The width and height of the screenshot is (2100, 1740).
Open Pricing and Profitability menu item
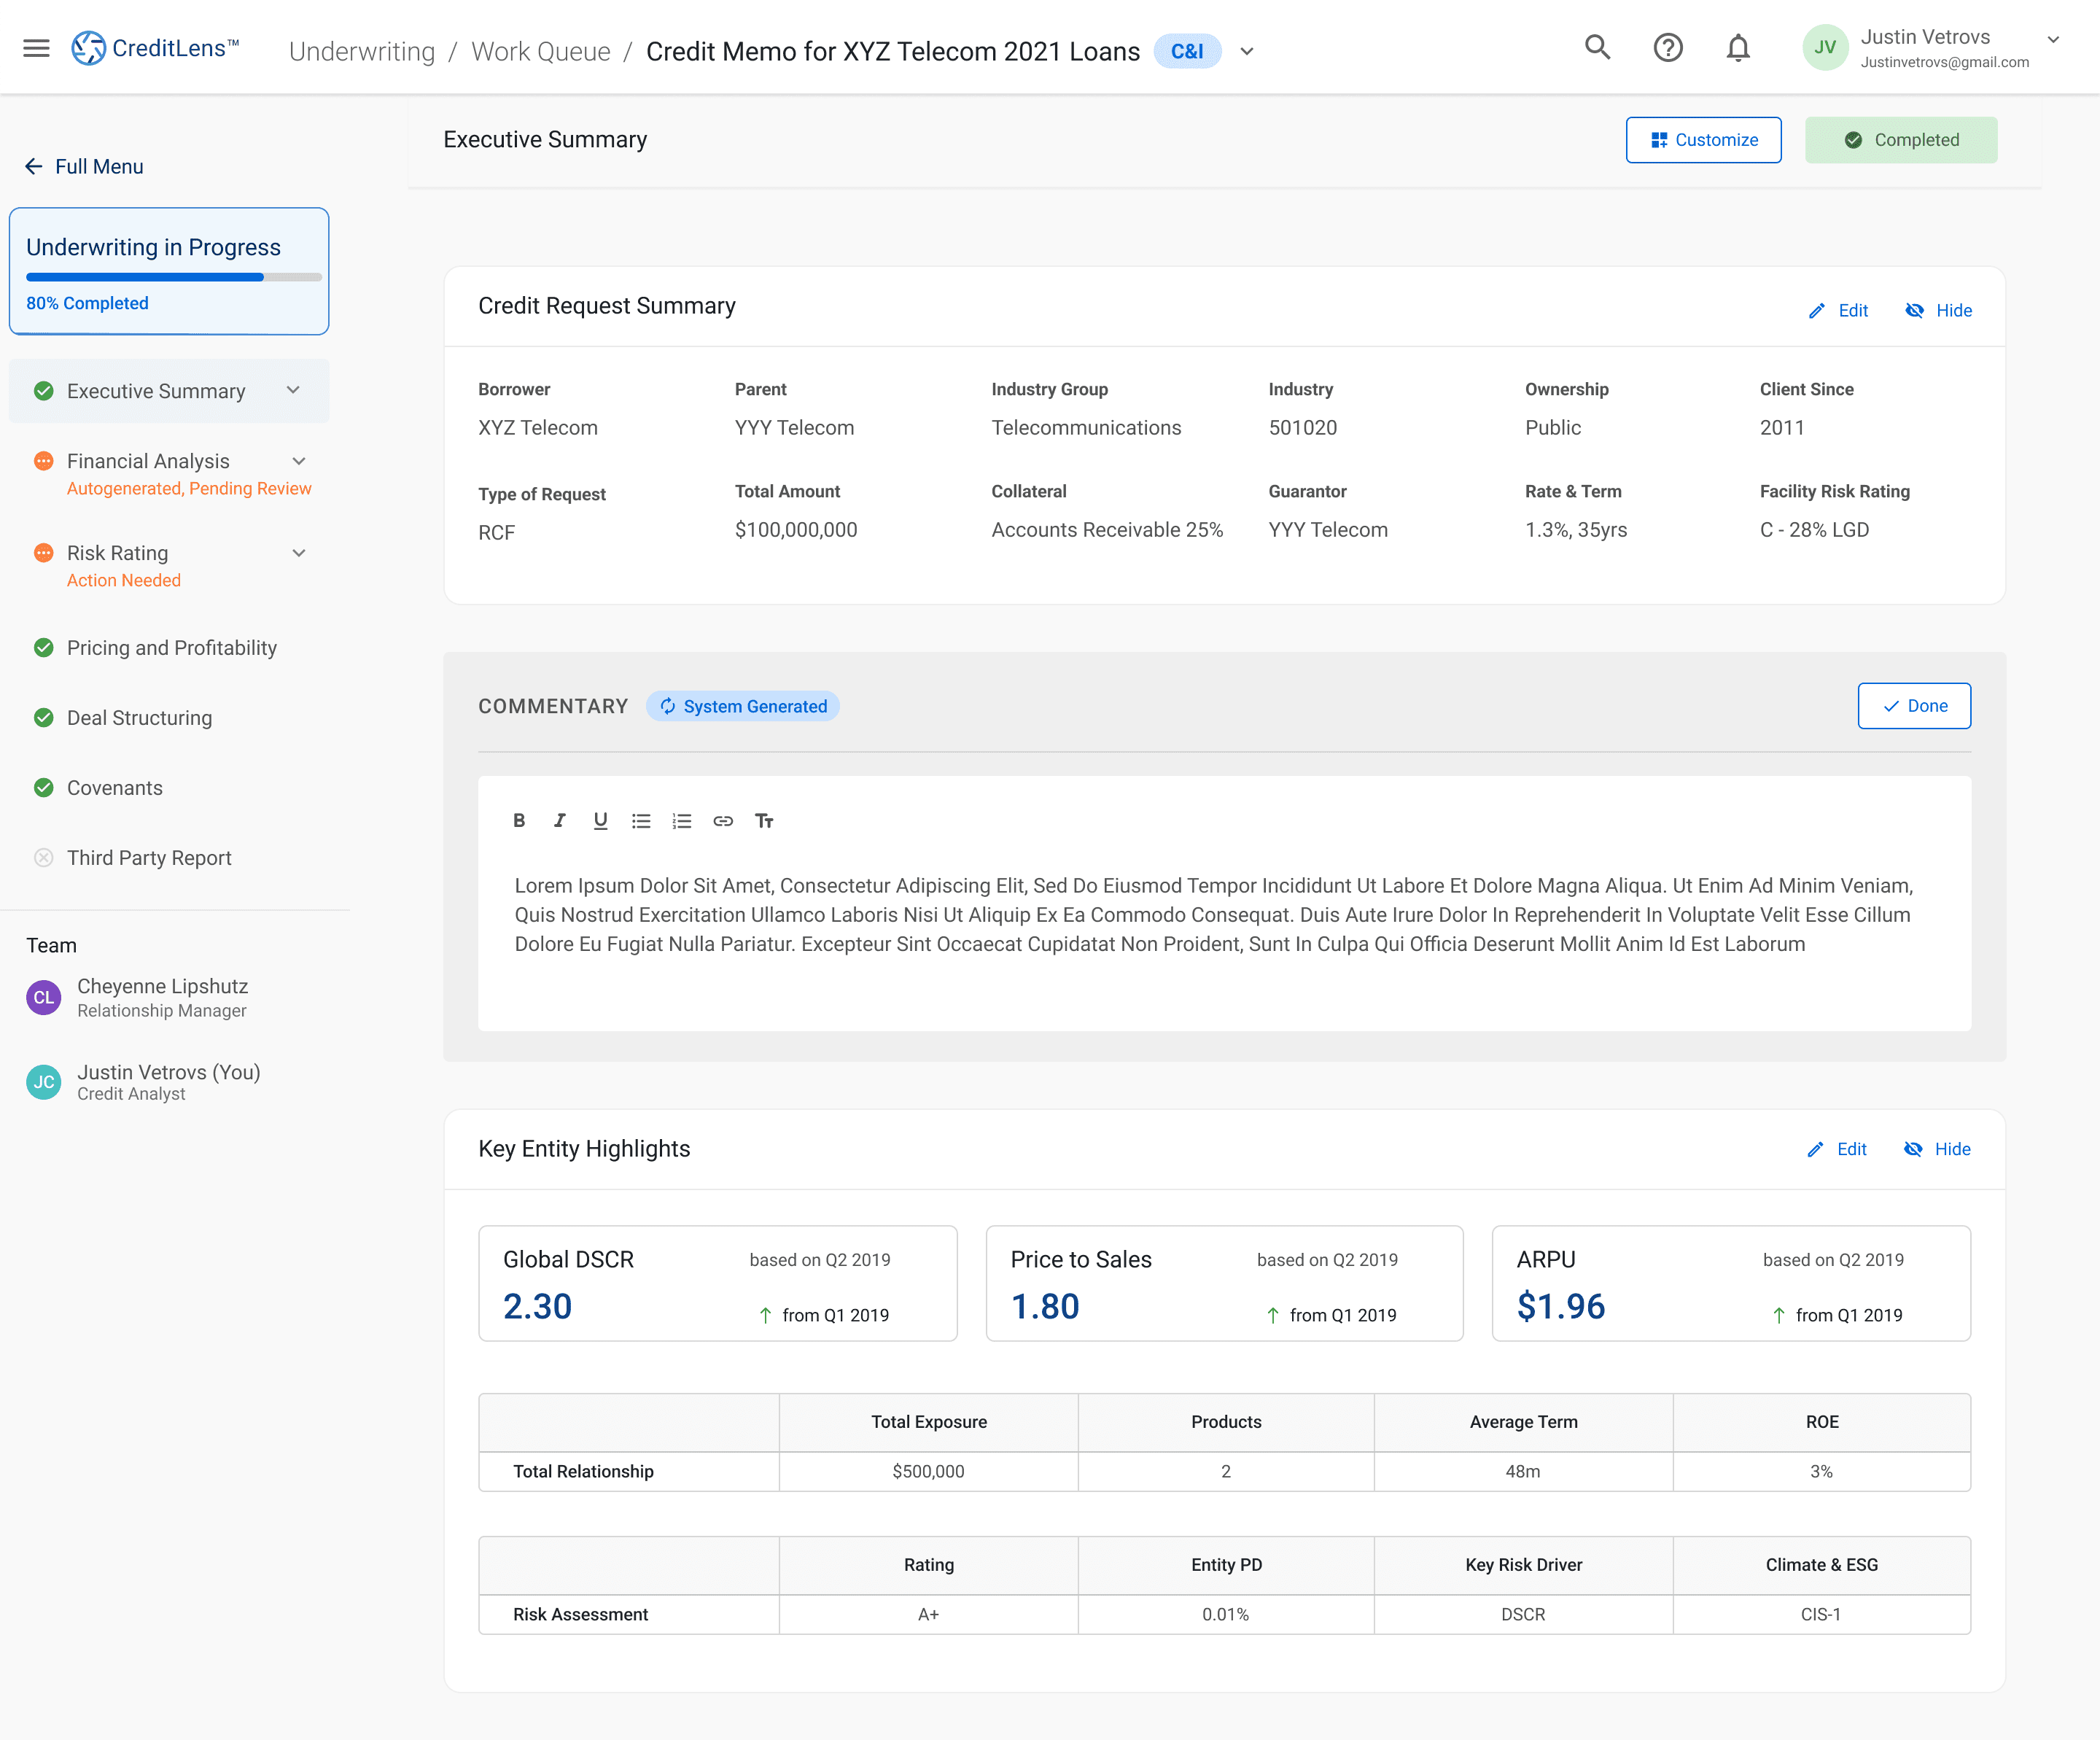(x=171, y=648)
